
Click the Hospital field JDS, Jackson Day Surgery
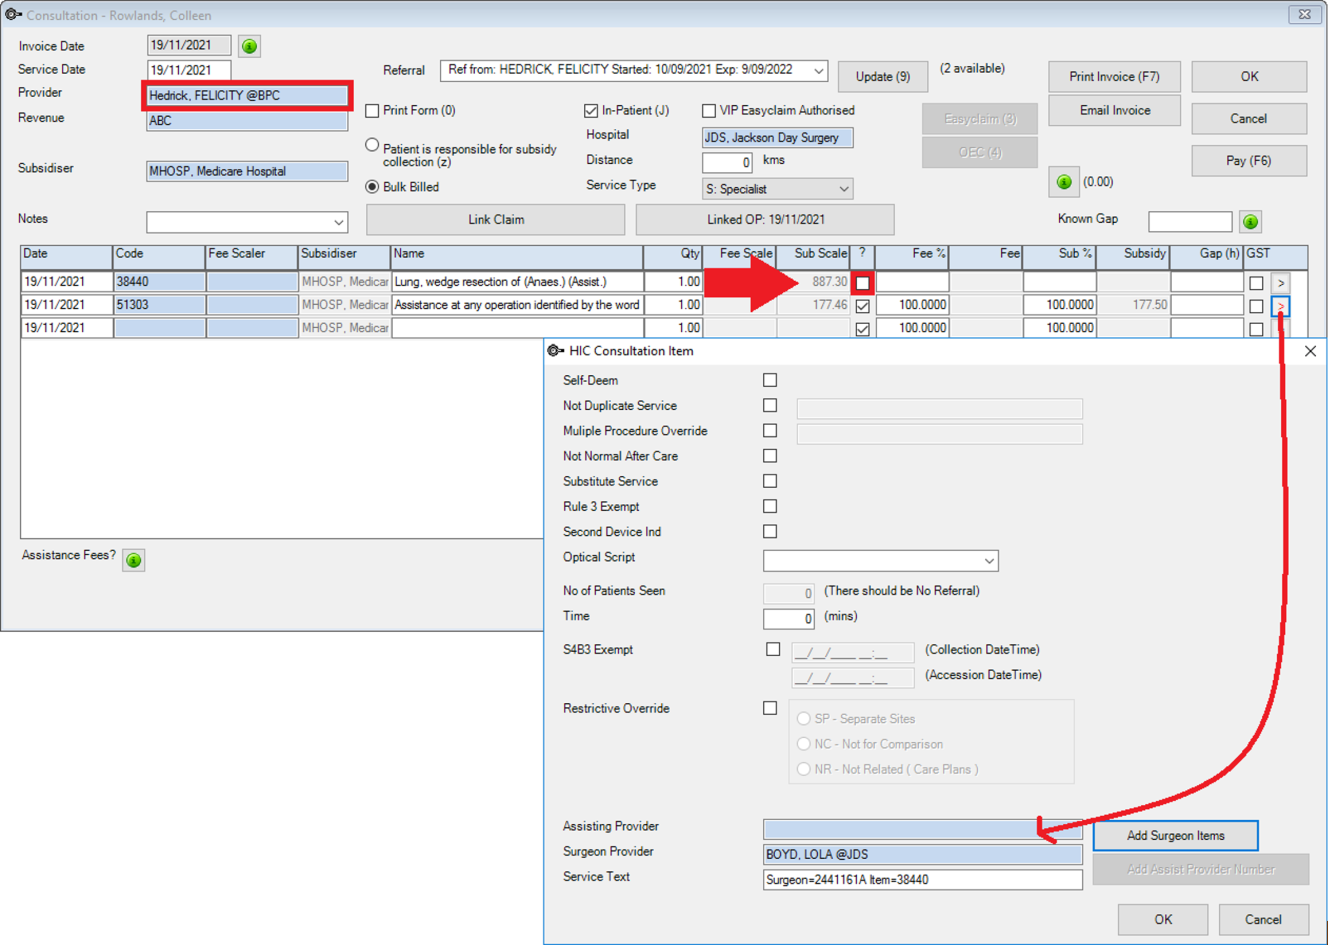coord(777,138)
